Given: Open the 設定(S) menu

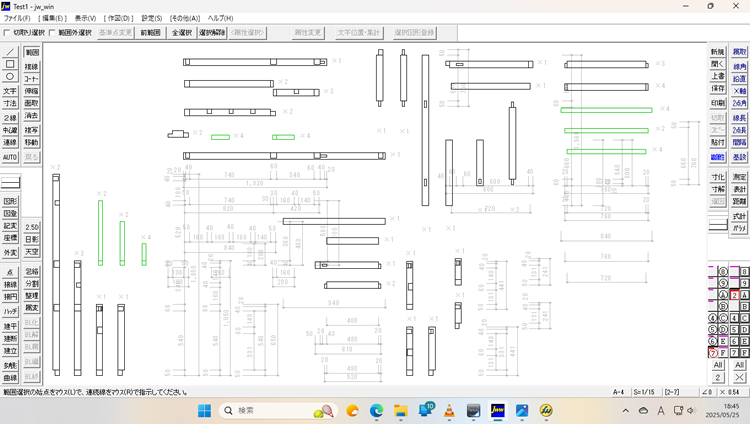Looking at the screenshot, I should [151, 18].
